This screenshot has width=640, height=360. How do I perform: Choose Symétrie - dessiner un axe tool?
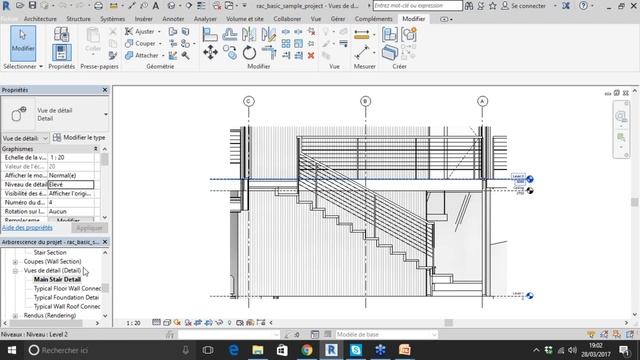pos(268,34)
